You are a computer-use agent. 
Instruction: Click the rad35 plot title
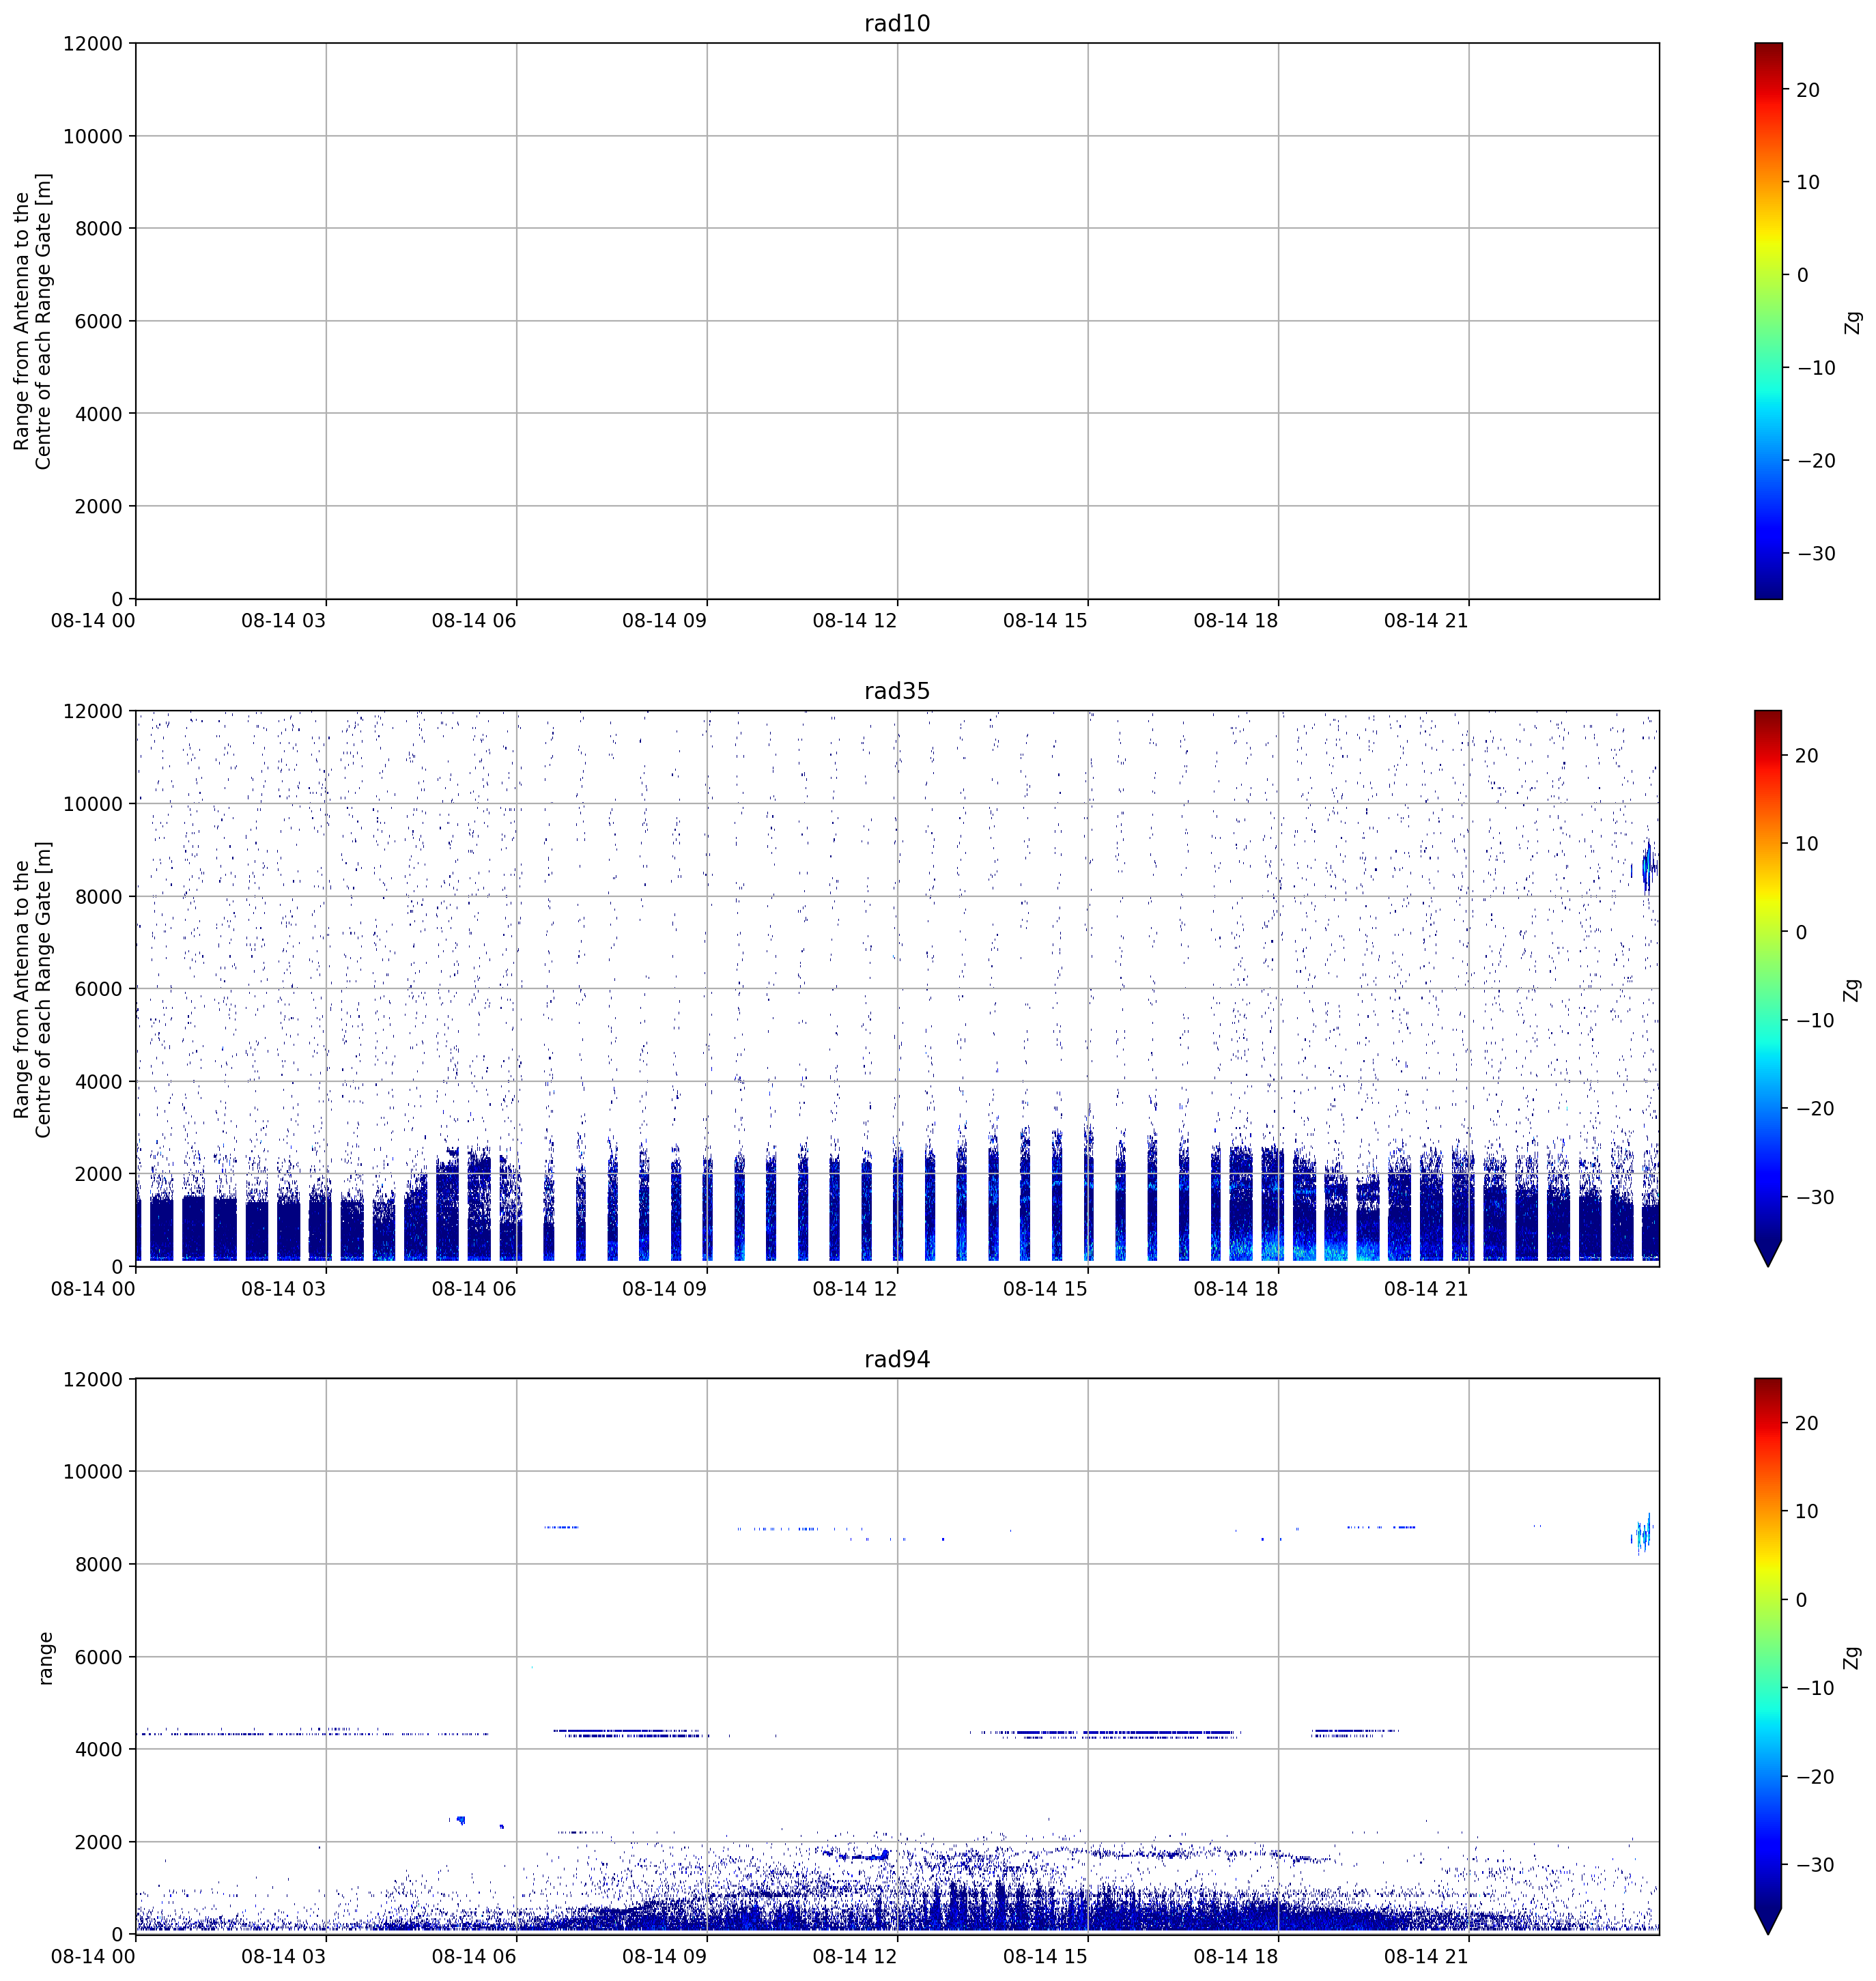coord(897,691)
